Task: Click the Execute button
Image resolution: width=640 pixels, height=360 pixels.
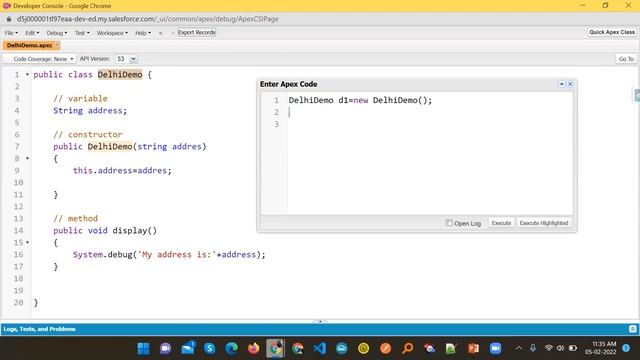Action: pos(501,223)
